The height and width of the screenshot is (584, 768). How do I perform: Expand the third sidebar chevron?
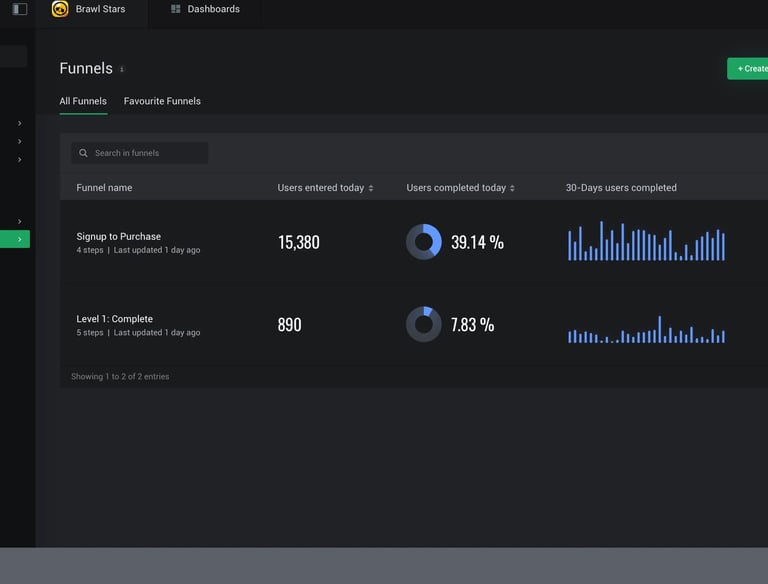click(20, 159)
